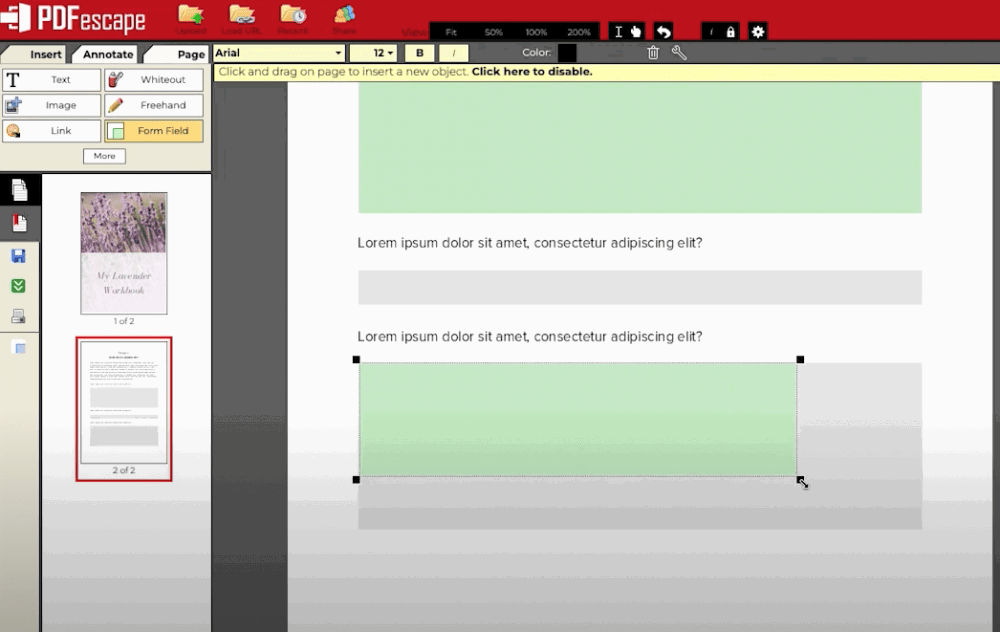Select the Image insertion tool
Viewport: 1000px width, 632px height.
pos(51,105)
